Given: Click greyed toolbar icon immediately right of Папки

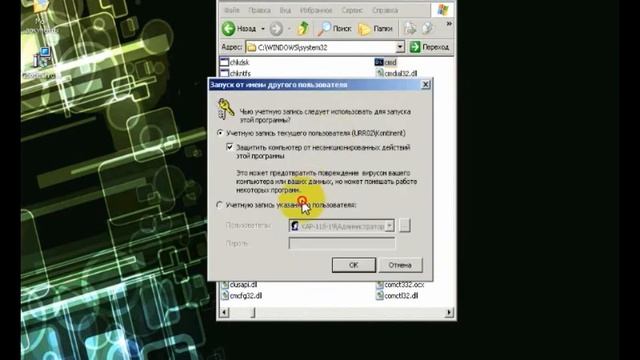Looking at the screenshot, I should point(409,28).
